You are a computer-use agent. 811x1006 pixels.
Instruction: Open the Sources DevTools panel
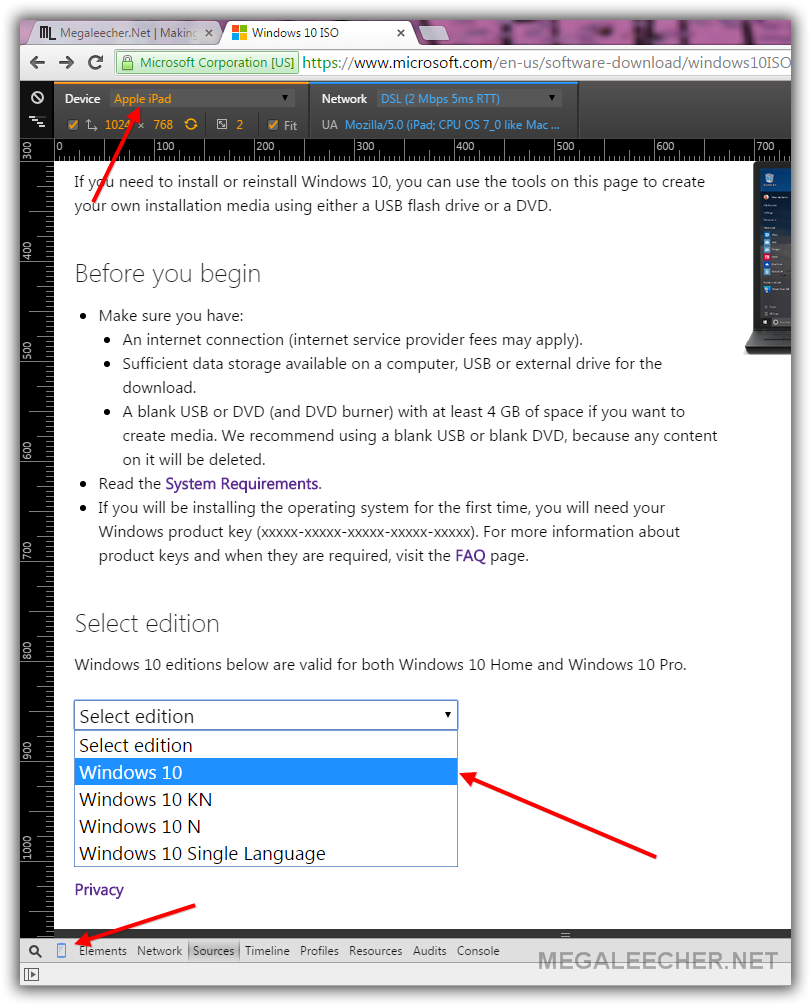[x=214, y=951]
